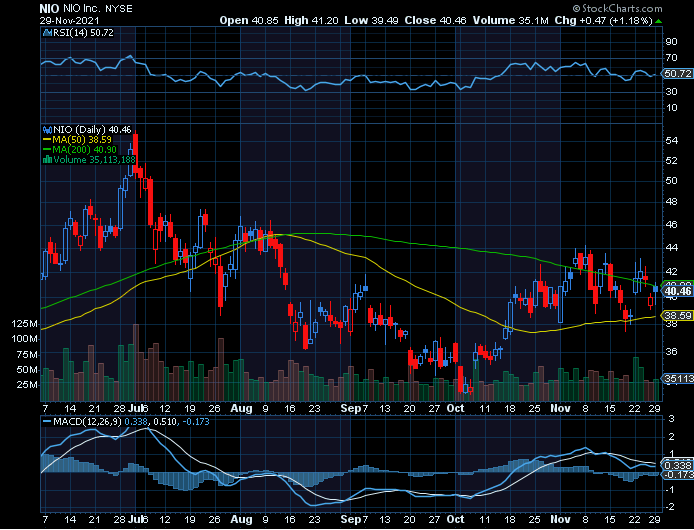The height and width of the screenshot is (530, 694).
Task: Click the MA(50) 38.59 legend text
Action: coord(82,140)
